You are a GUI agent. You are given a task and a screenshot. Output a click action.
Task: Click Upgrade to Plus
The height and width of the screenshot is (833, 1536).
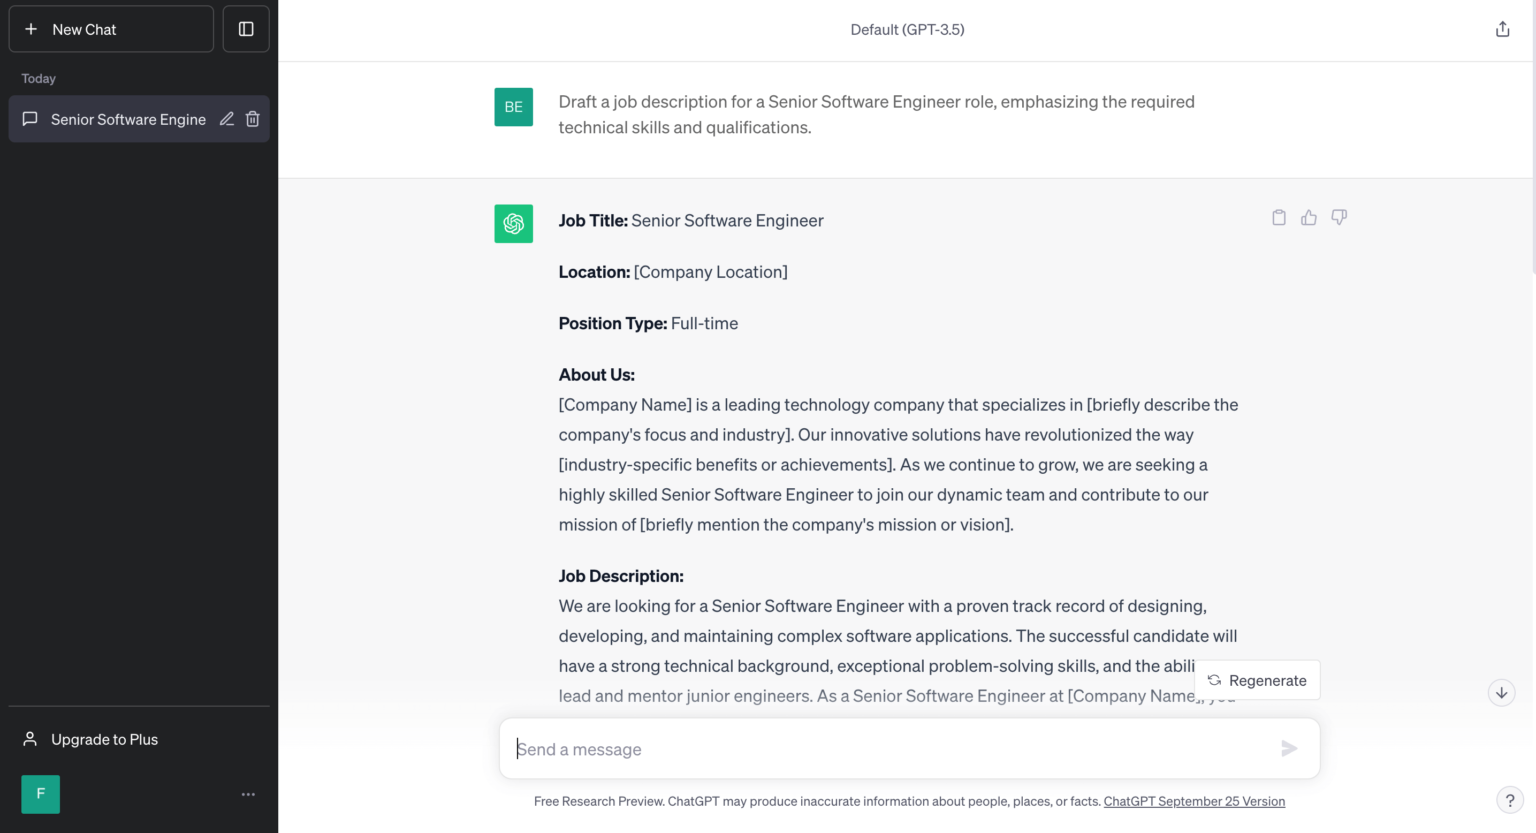point(103,739)
